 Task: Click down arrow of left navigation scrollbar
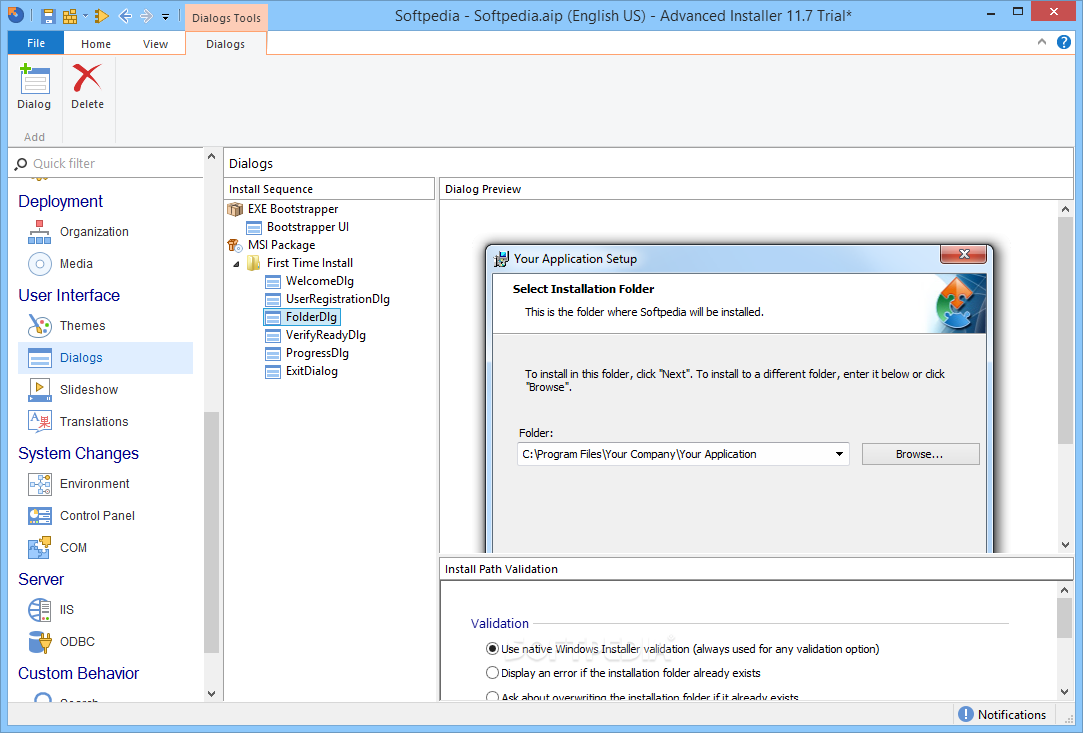[211, 694]
